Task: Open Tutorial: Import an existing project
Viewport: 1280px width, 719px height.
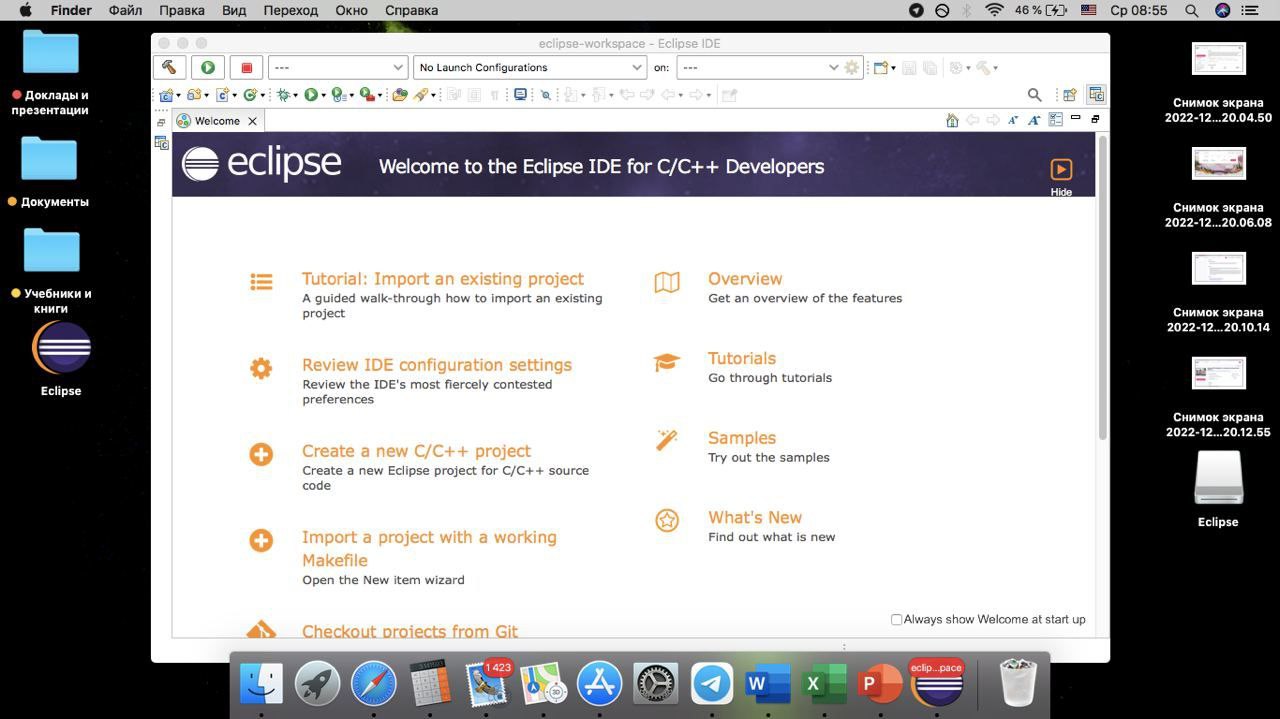Action: (x=443, y=279)
